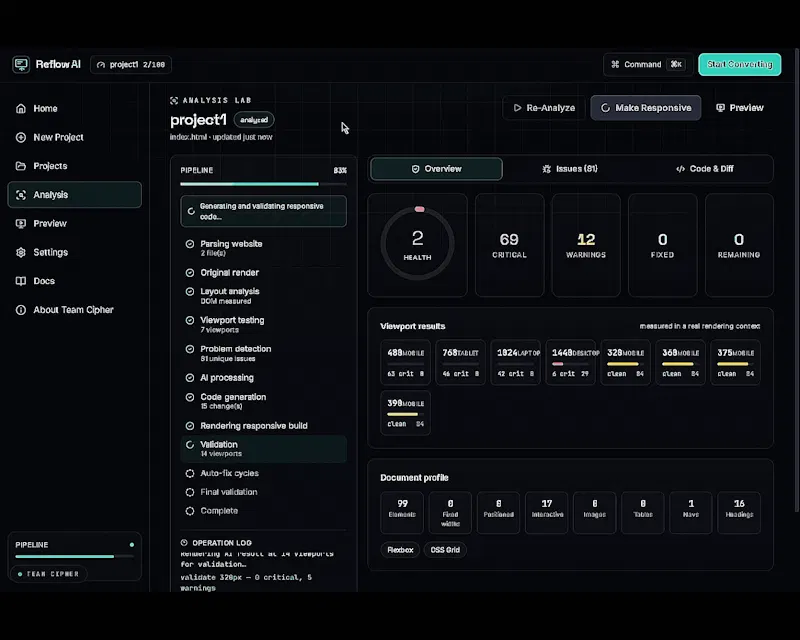Switch to the Code & Diff tab
The width and height of the screenshot is (800, 640).
tap(705, 169)
